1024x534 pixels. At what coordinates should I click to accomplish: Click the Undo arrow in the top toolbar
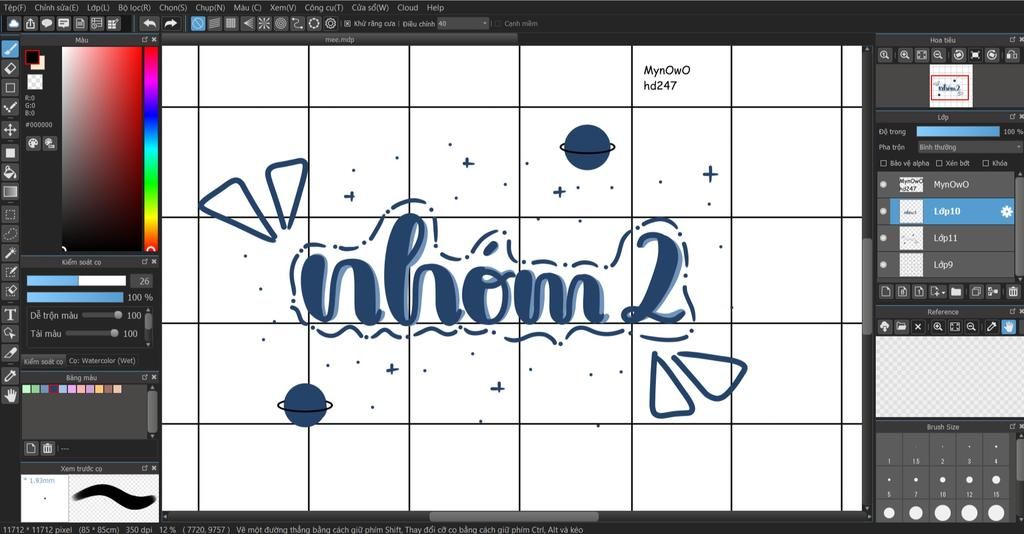[x=150, y=24]
